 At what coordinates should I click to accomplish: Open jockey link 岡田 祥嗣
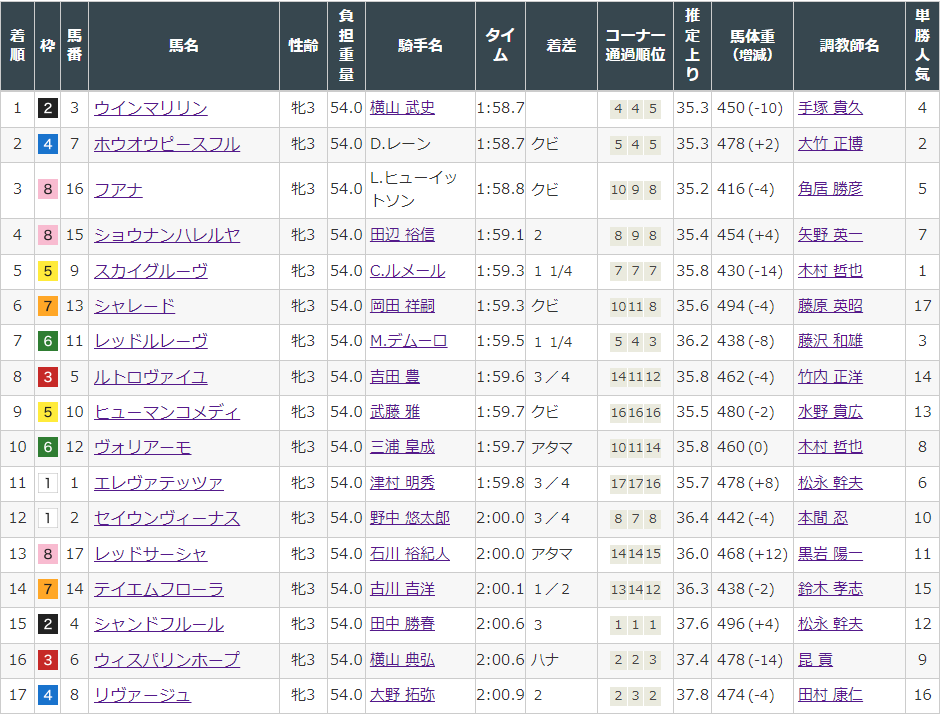(x=402, y=306)
